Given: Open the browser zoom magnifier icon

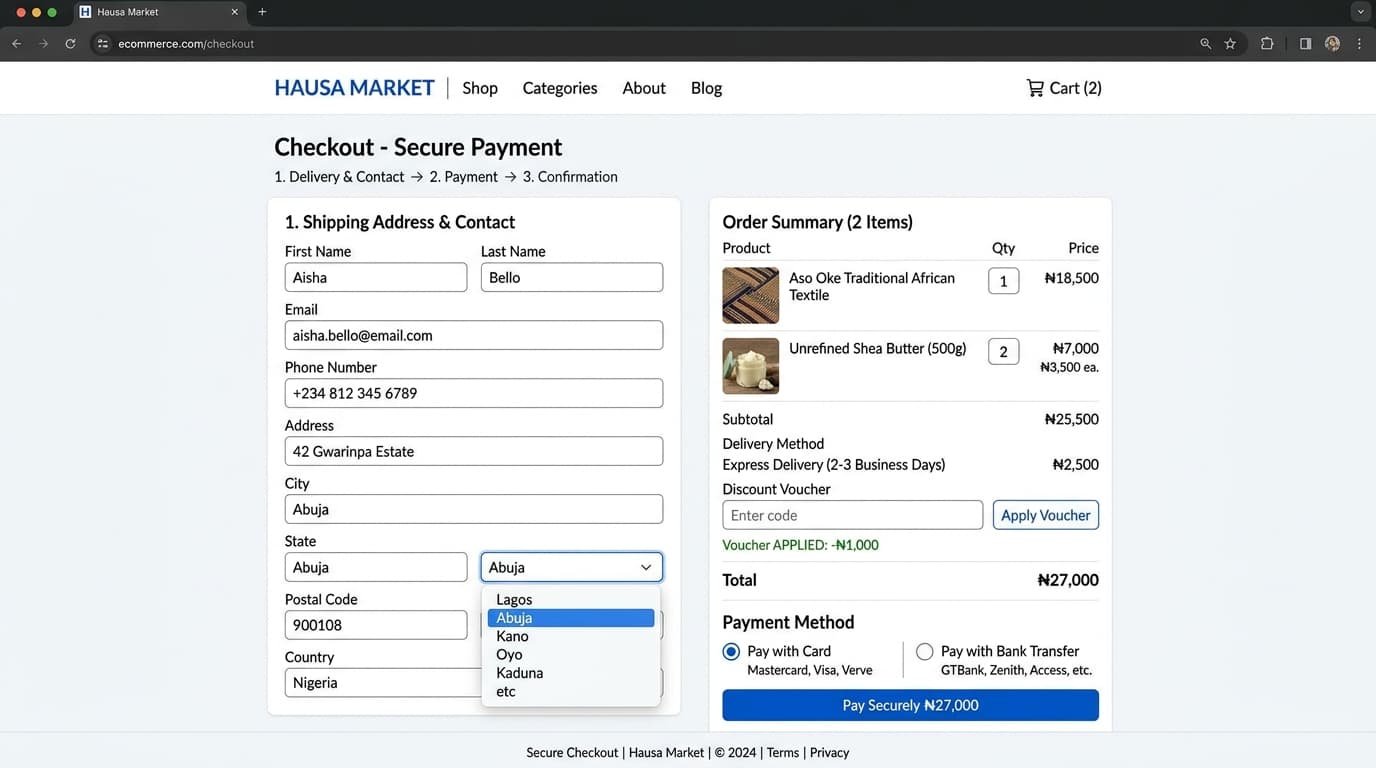Looking at the screenshot, I should tap(1205, 44).
